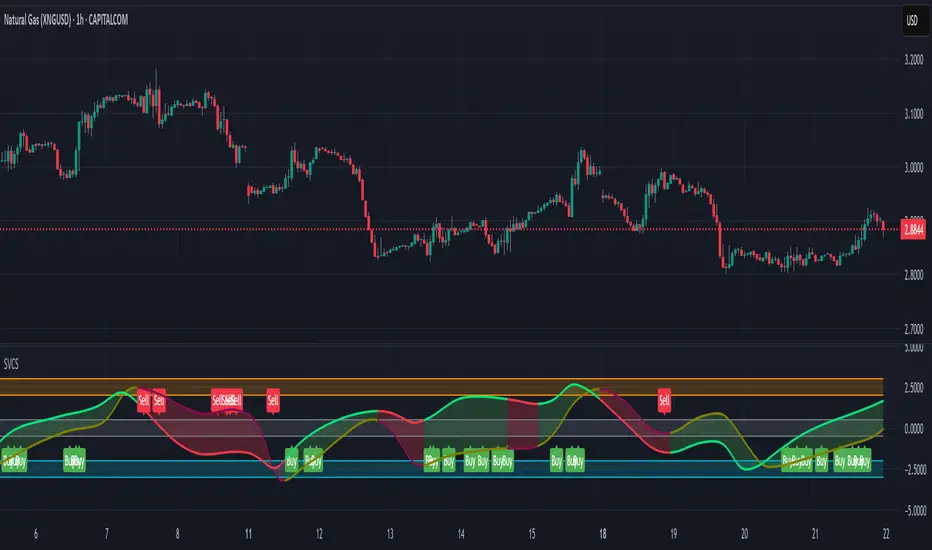Click the 3.2000 price axis label
The width and height of the screenshot is (932, 550).
914,59
